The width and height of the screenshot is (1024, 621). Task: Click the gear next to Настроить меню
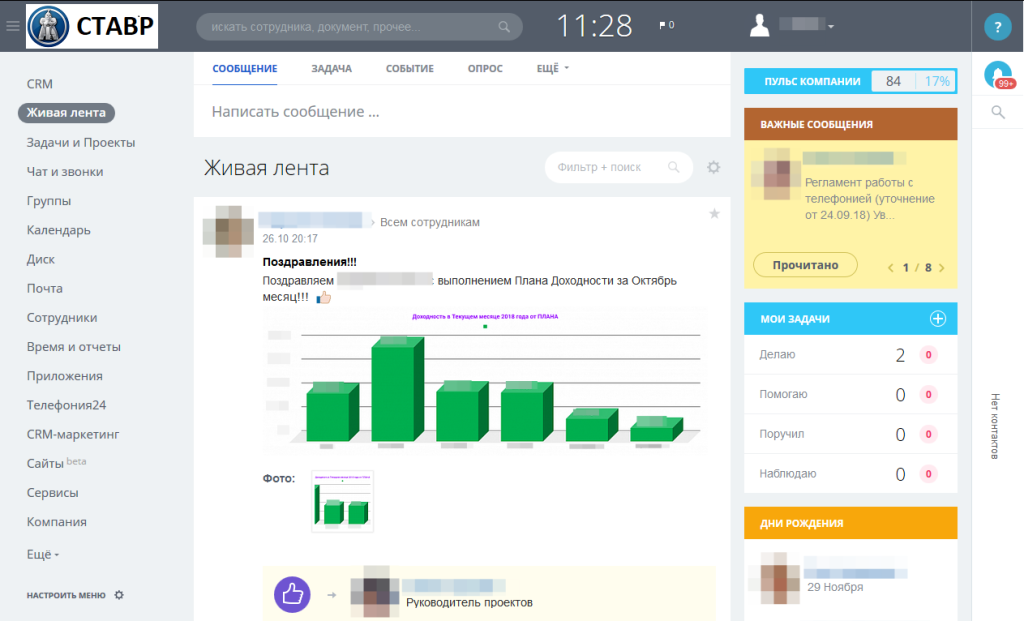(x=119, y=595)
